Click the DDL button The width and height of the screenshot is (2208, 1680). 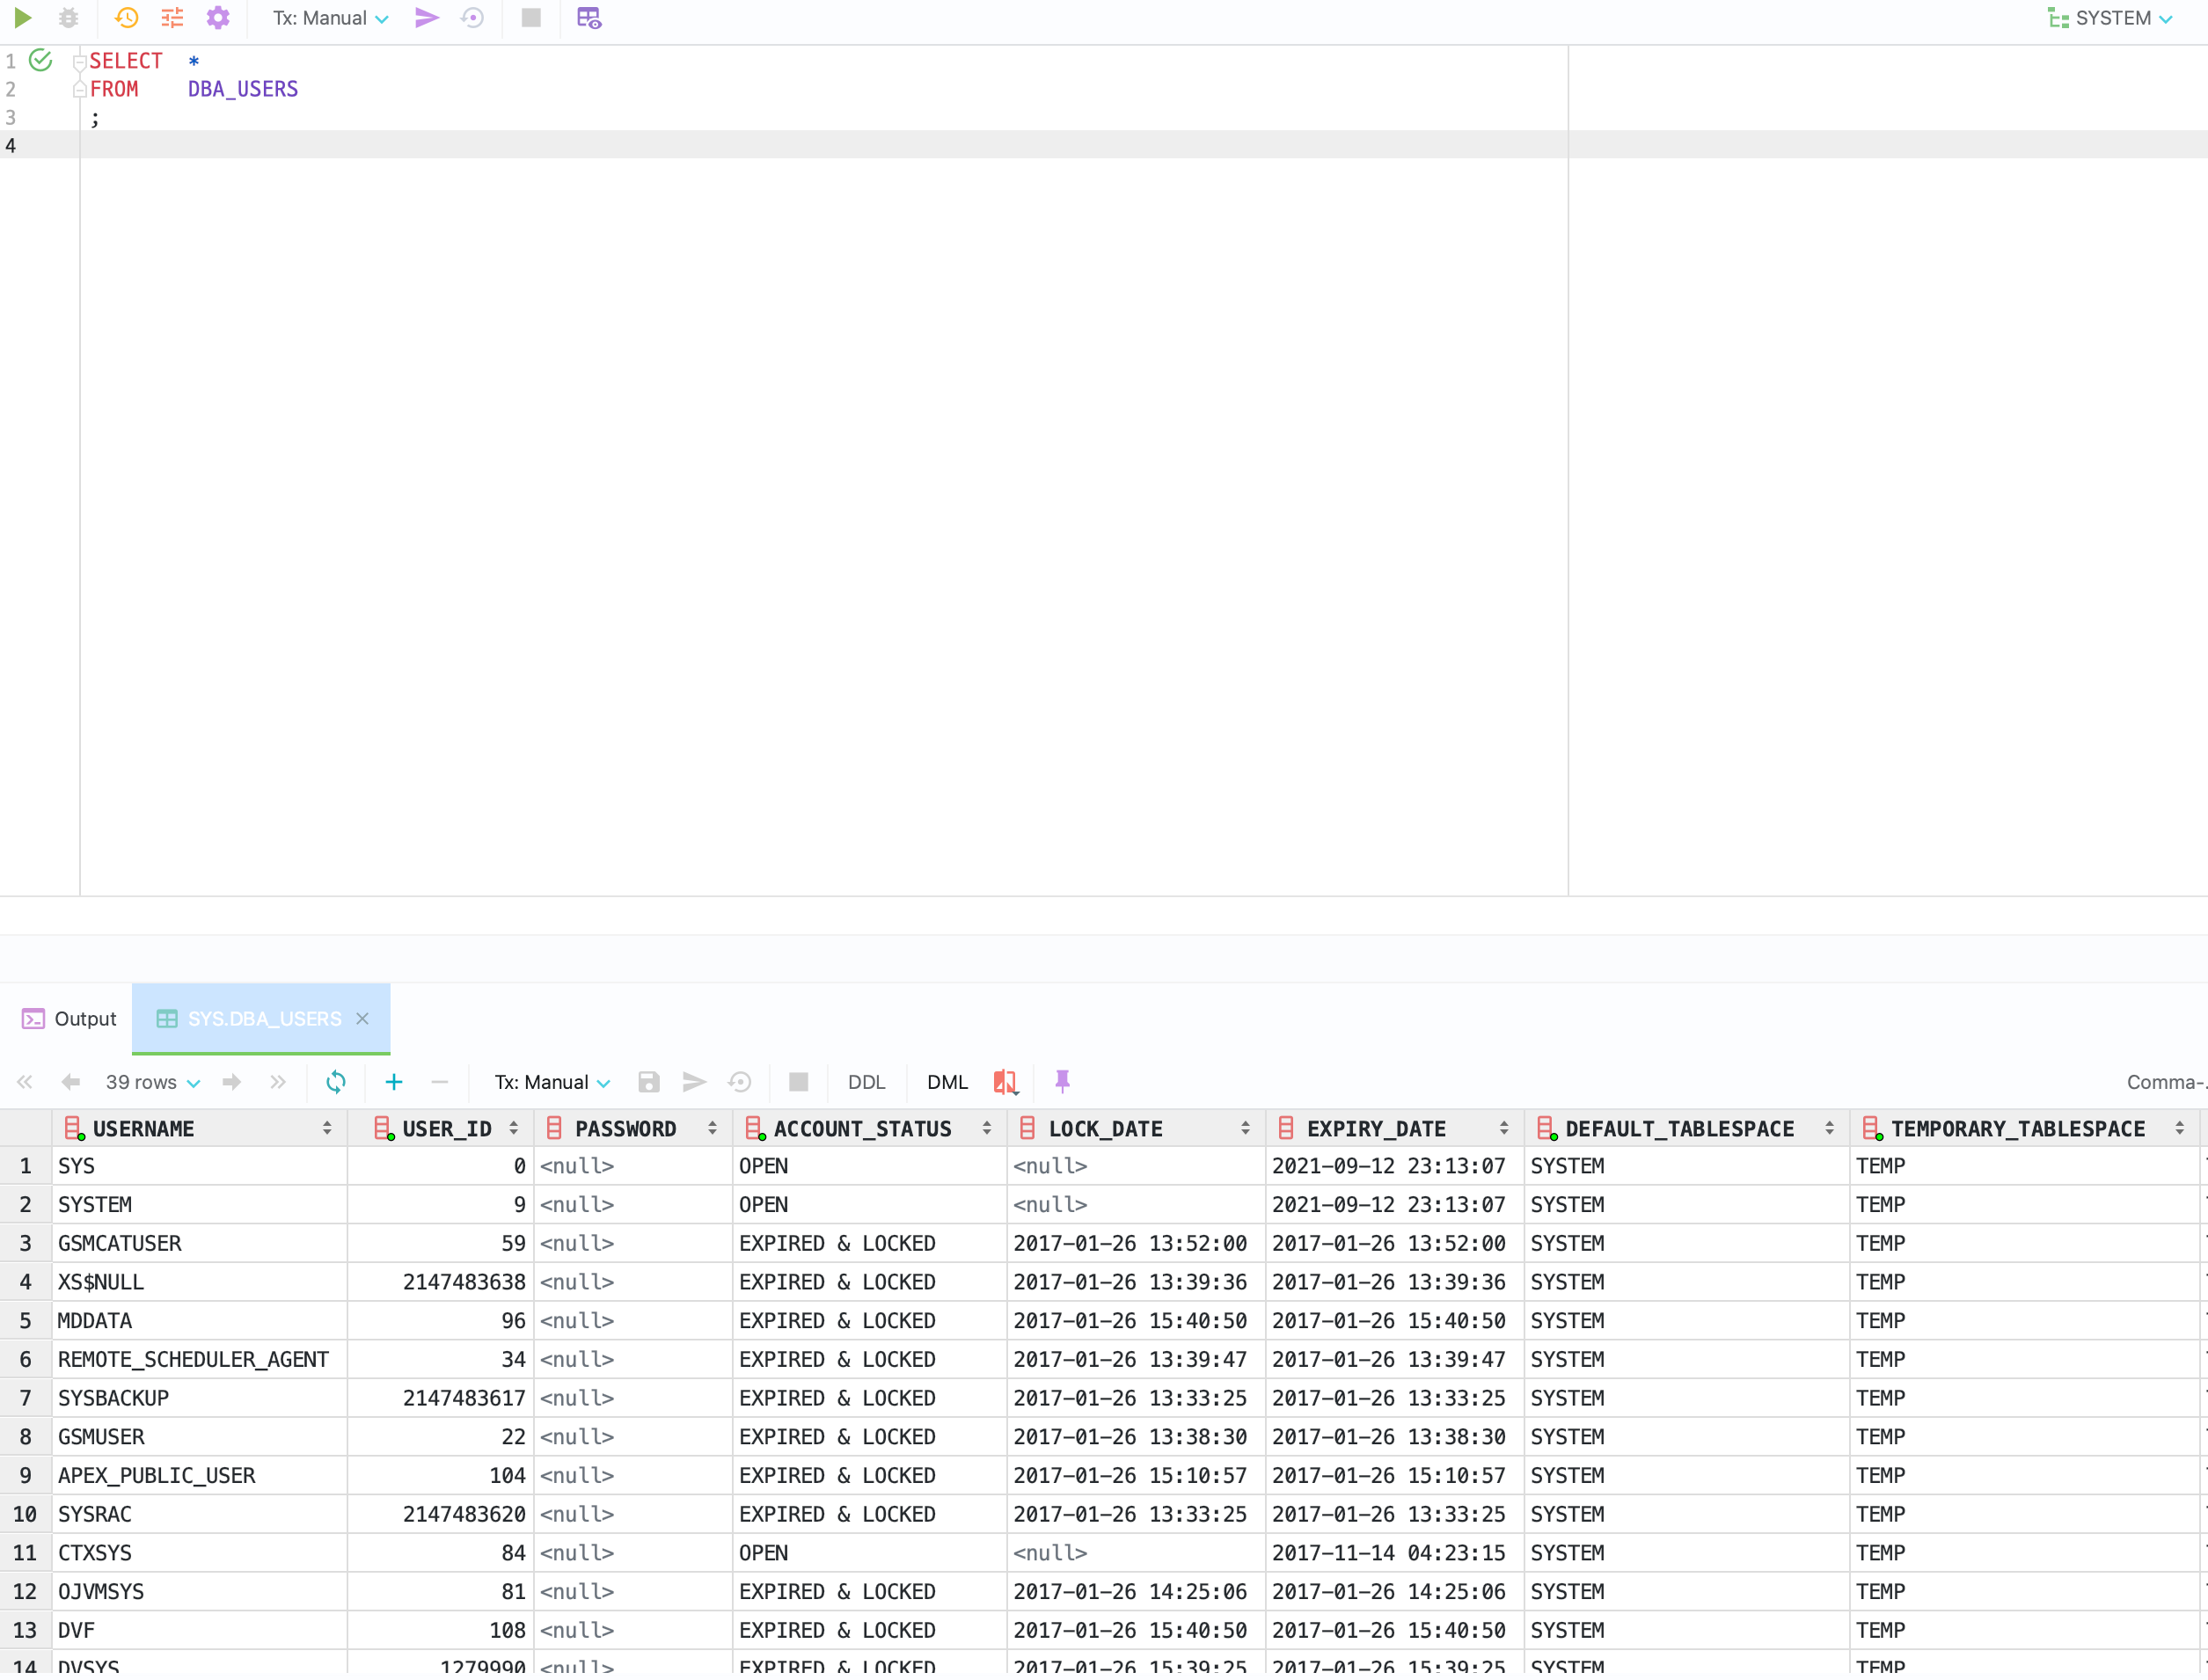[866, 1082]
